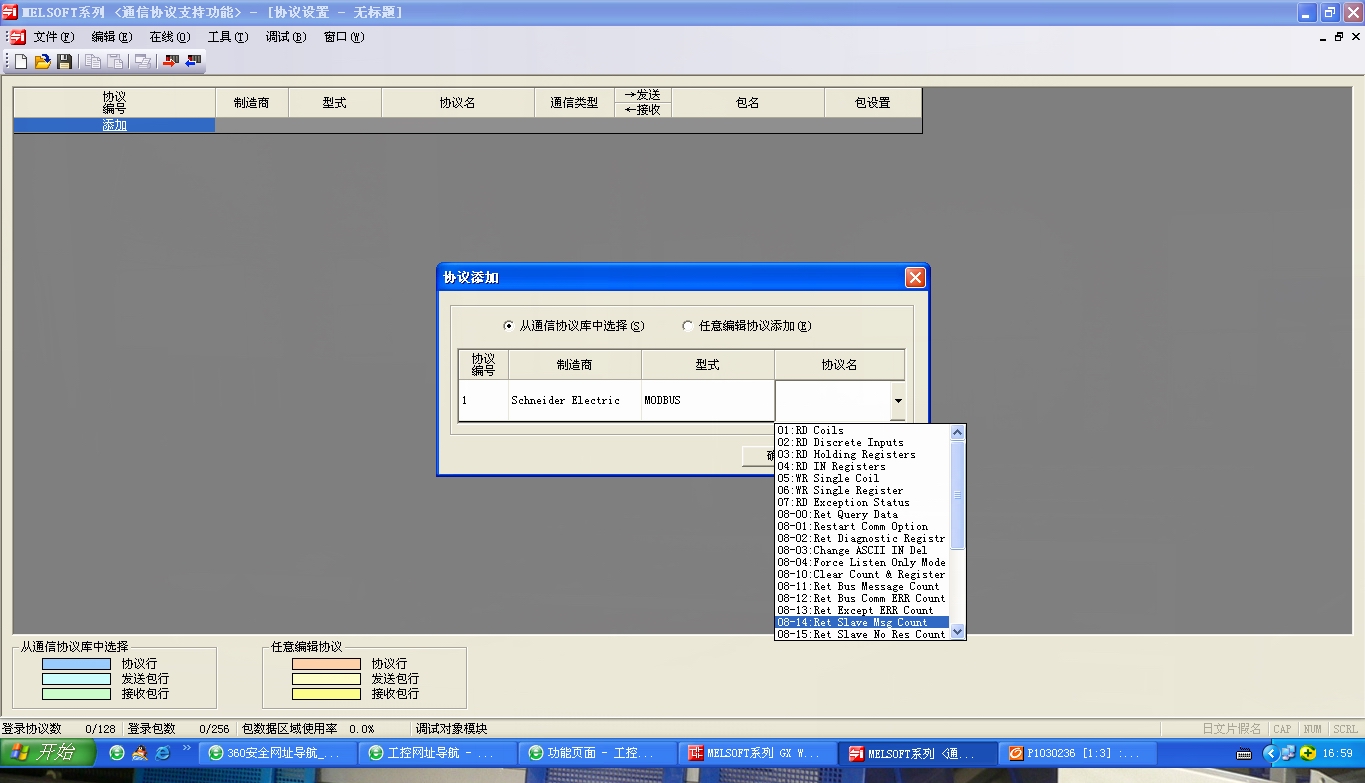This screenshot has height=783, width=1365.
Task: Close the 协议添加 dialog with red X
Action: point(914,278)
